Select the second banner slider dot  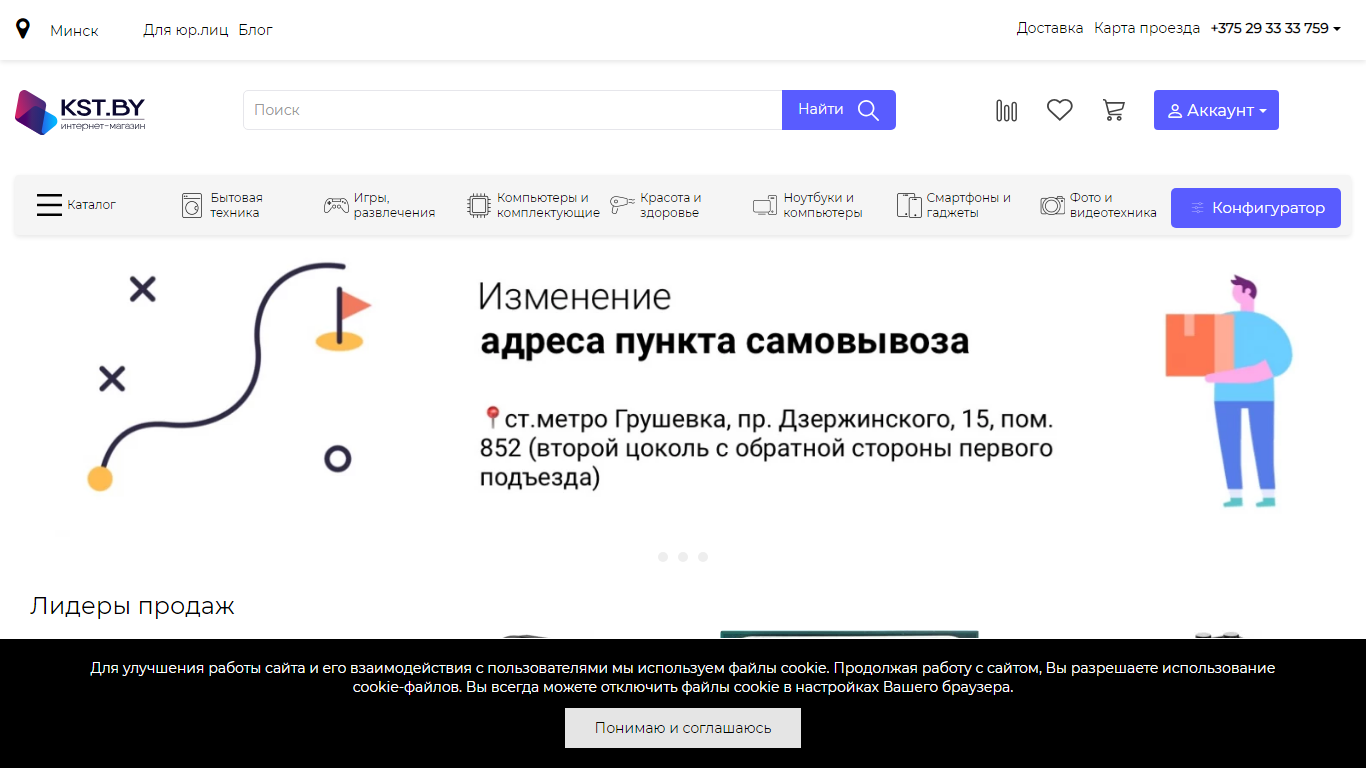pos(683,557)
